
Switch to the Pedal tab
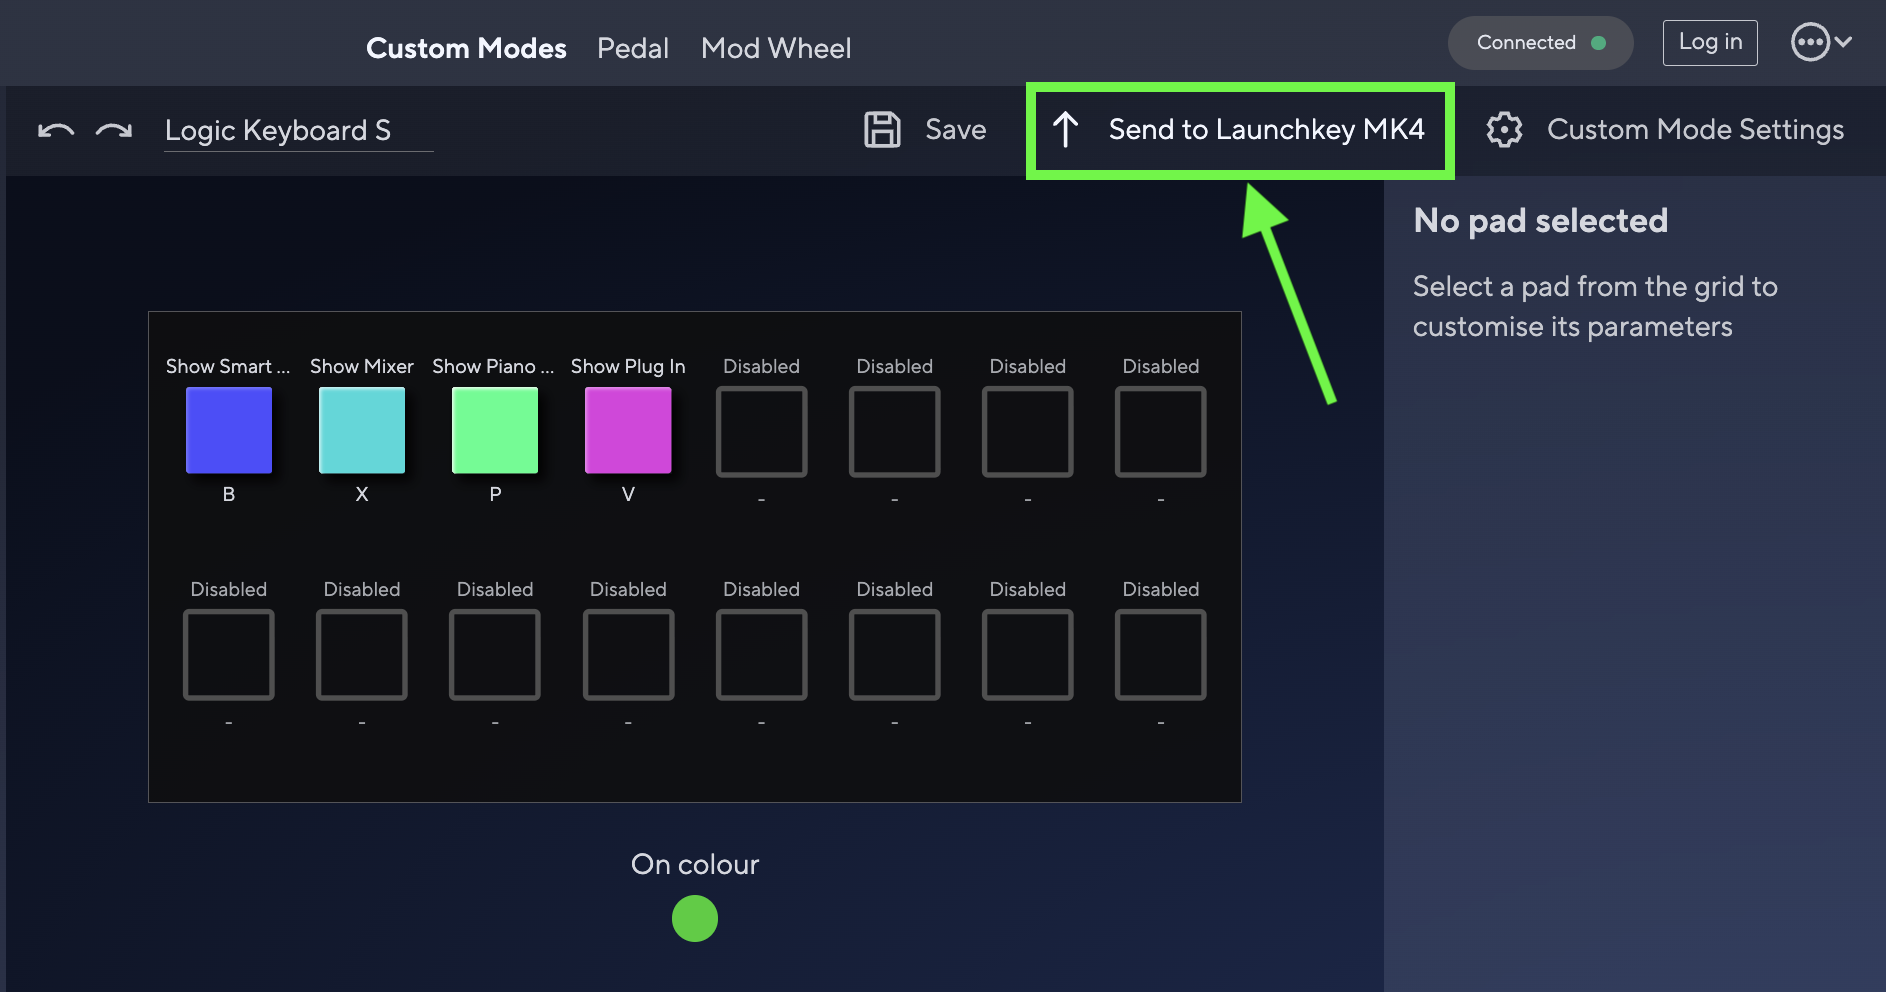pyautogui.click(x=633, y=48)
